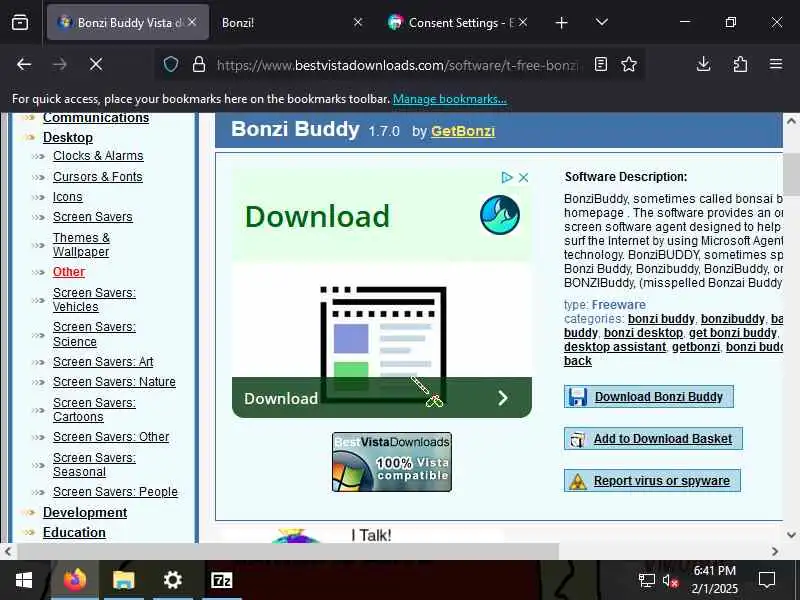Open Settings gear in the taskbar
Image resolution: width=800 pixels, height=600 pixels.
(x=172, y=580)
